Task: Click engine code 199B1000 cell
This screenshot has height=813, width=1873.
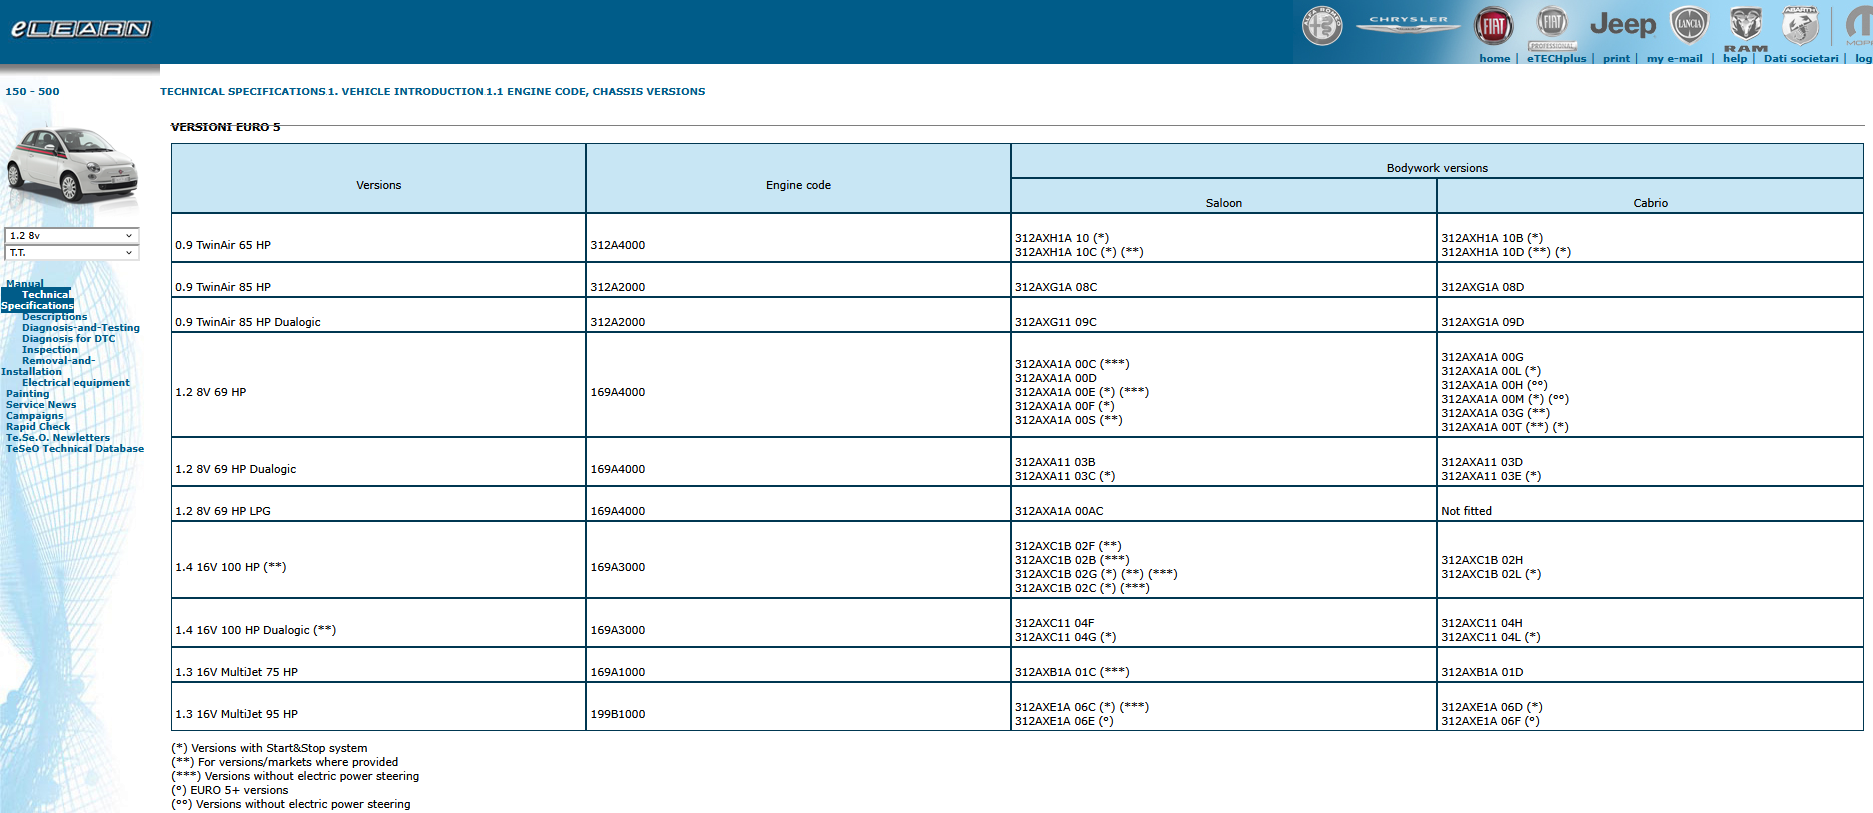Action: [798, 707]
